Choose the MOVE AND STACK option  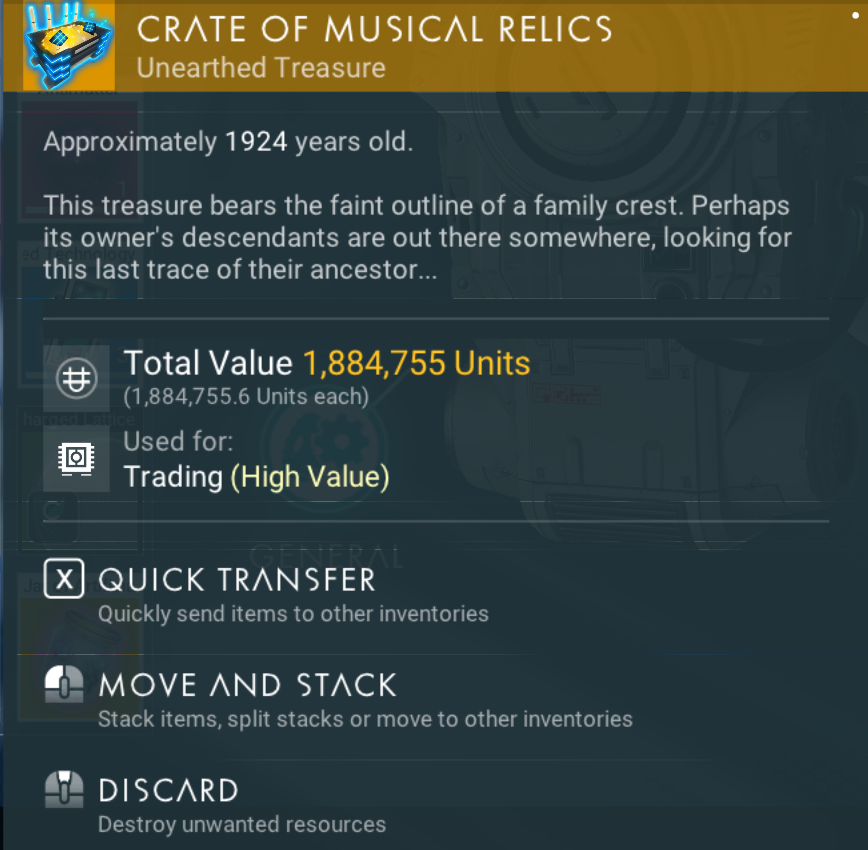247,686
